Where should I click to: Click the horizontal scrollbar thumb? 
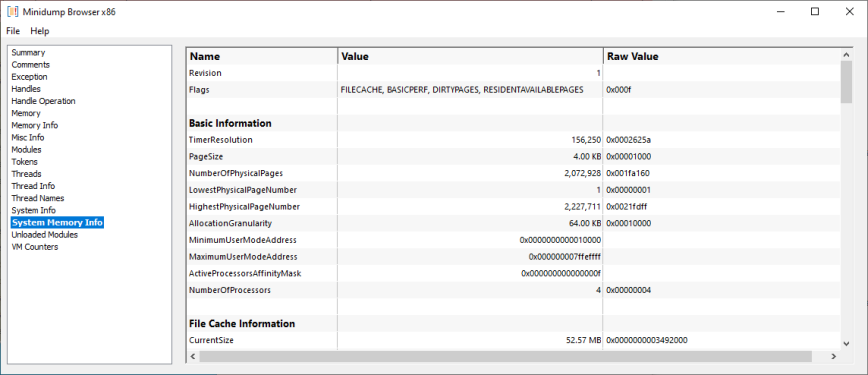[505, 356]
